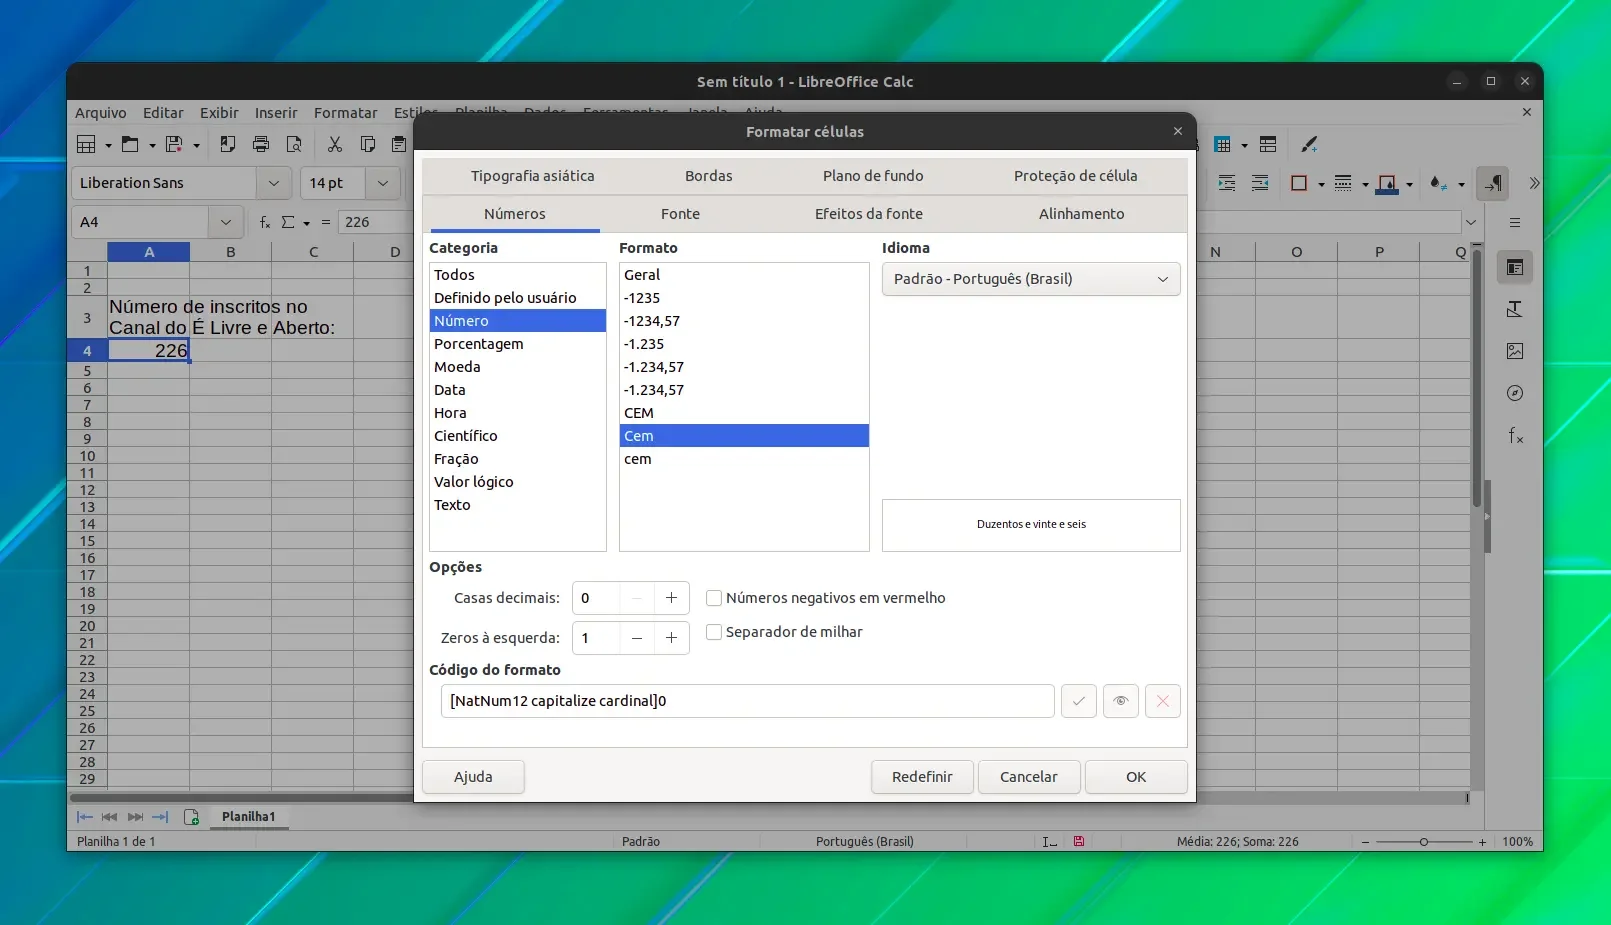1611x925 pixels.
Task: Click the OK button
Action: tap(1136, 777)
